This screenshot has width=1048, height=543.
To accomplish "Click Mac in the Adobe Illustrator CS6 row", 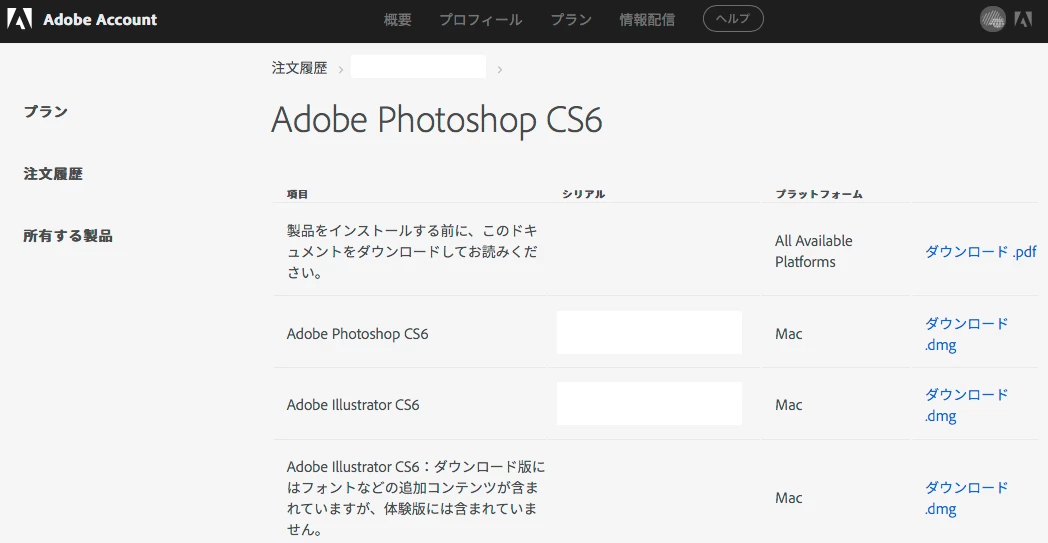I will [x=789, y=405].
